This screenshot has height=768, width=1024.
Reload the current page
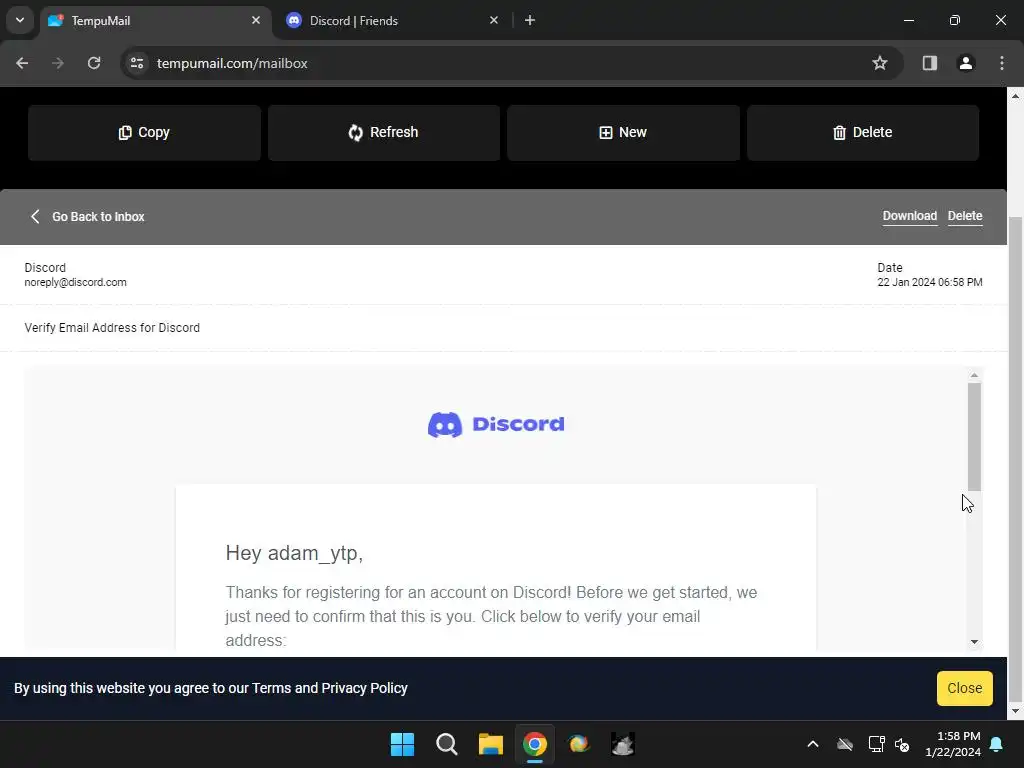(94, 63)
